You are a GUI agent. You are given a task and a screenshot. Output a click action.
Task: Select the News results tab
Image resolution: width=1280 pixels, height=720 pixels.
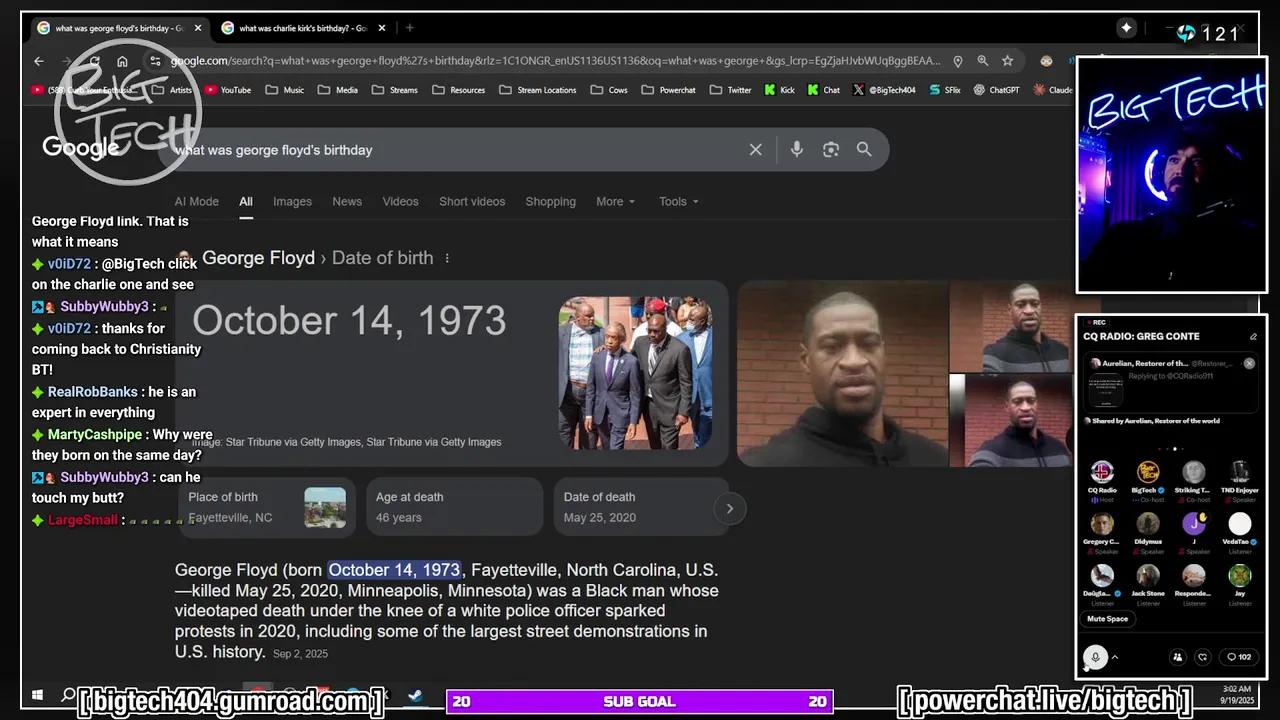coord(347,202)
